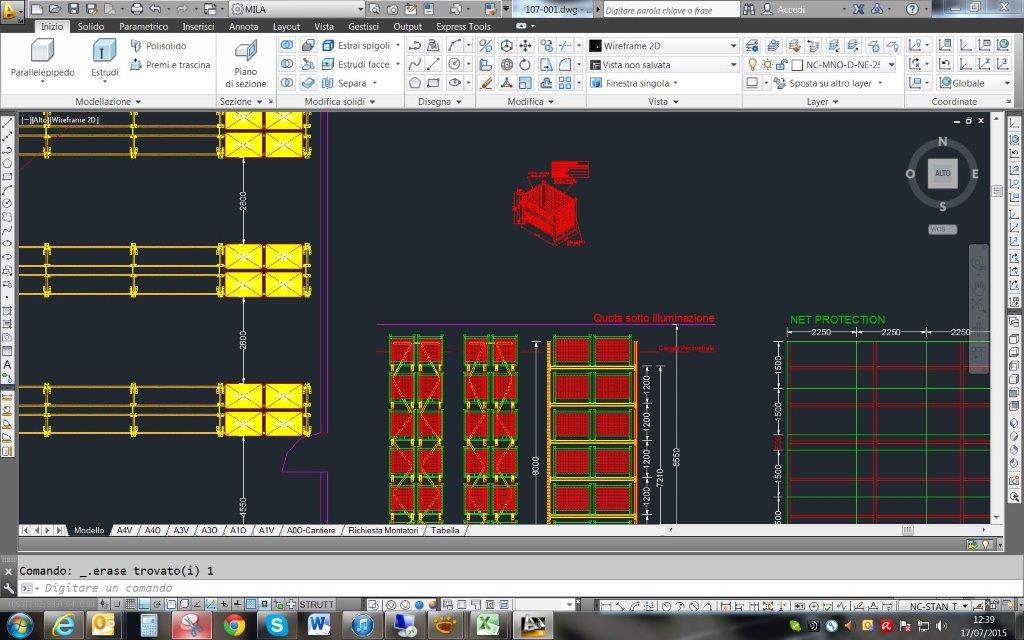
Task: Expand the Modellazione panel
Action: (108, 101)
